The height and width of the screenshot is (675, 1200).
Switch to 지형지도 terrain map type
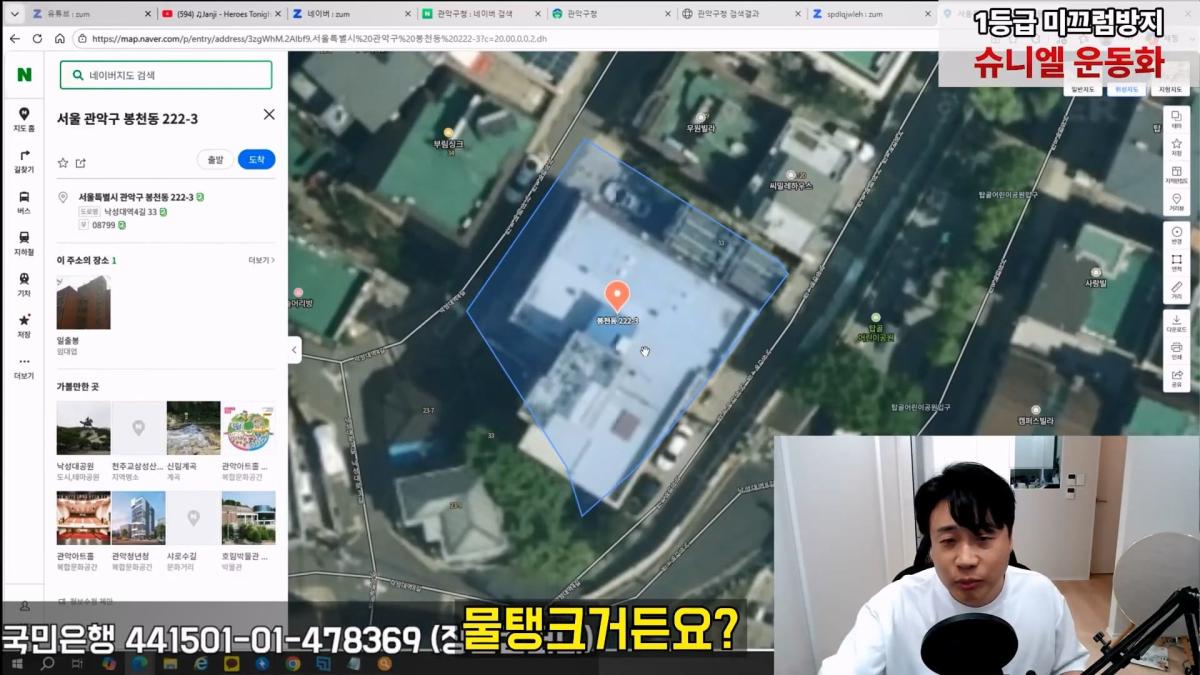tap(1170, 90)
